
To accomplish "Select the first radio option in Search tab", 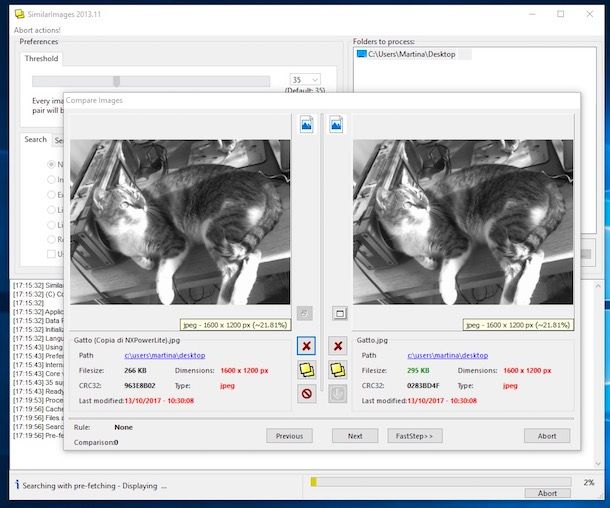I will [52, 164].
